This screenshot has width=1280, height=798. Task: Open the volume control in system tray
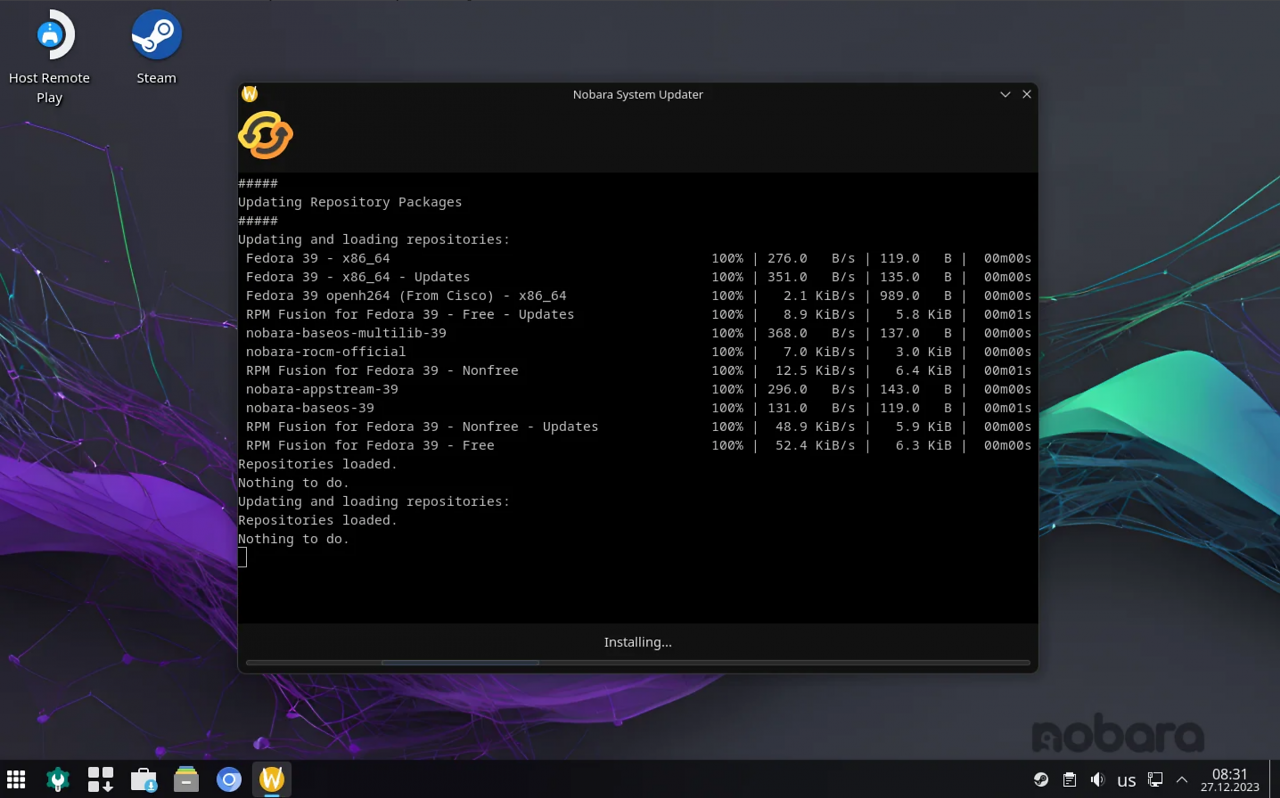click(1097, 780)
